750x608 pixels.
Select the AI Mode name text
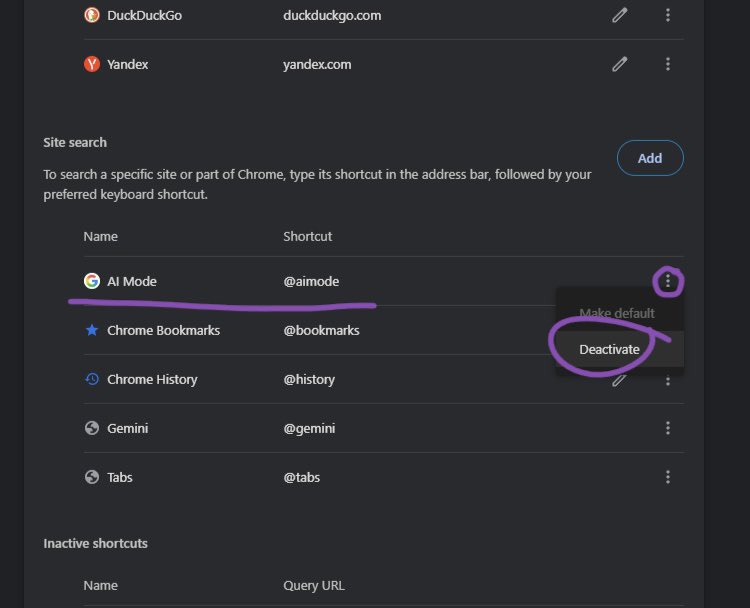[132, 281]
